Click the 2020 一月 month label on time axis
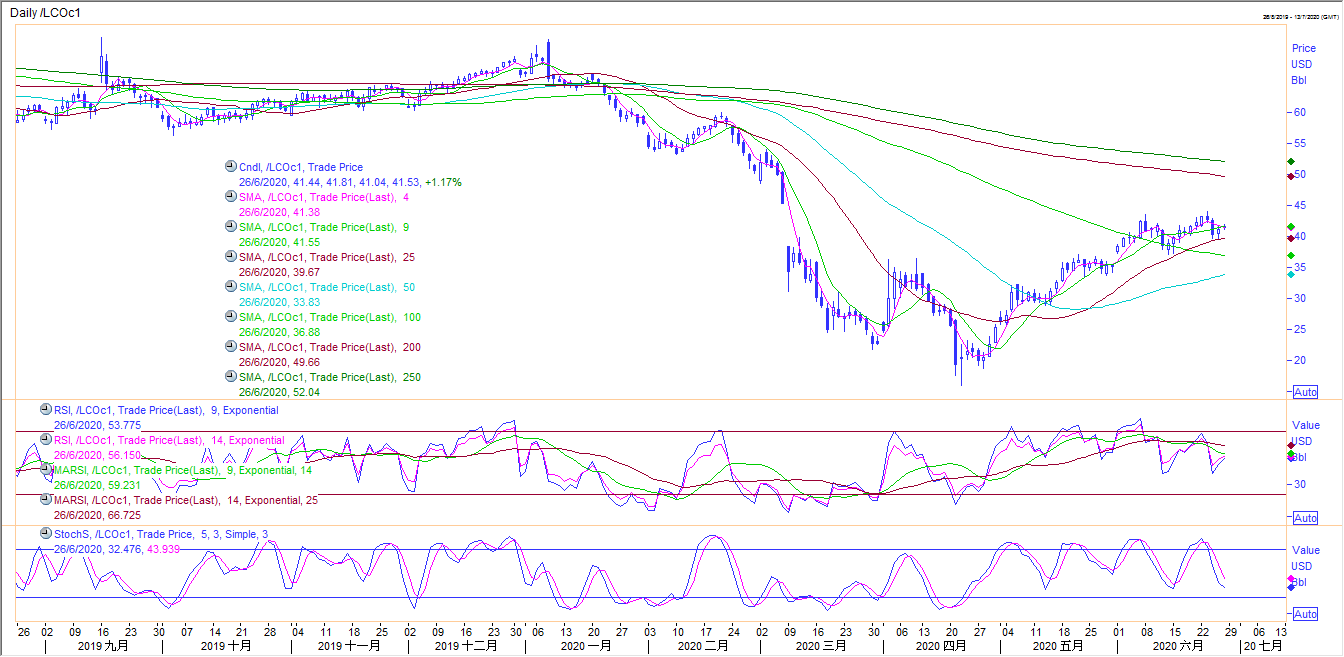This screenshot has height=657, width=1344. tap(585, 646)
